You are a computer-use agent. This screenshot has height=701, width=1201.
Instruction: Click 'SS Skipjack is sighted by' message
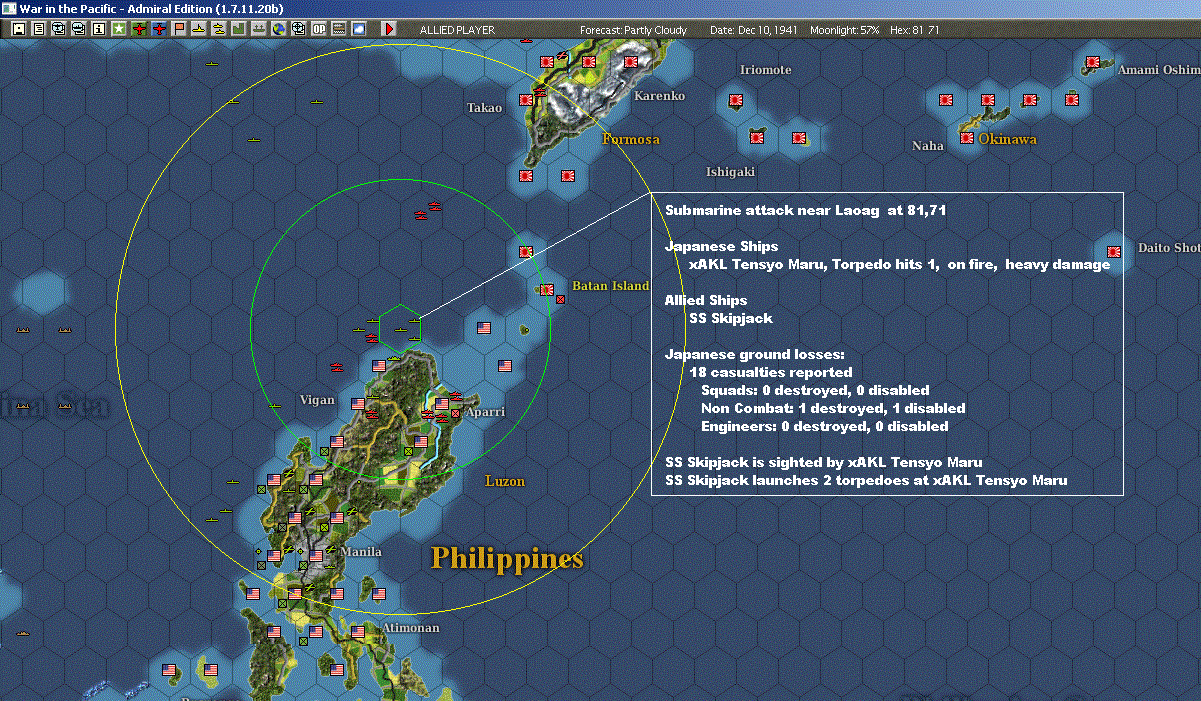coord(824,462)
